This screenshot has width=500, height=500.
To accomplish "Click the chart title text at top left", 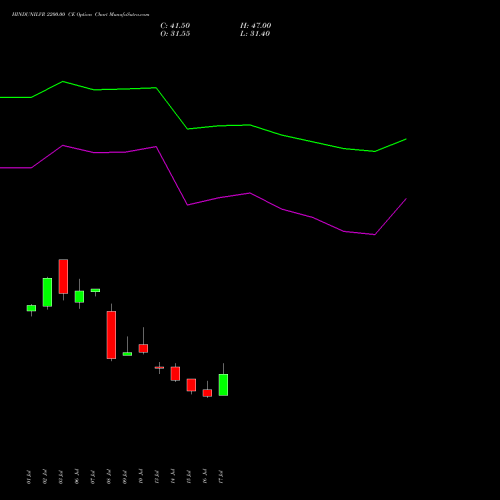I will [x=80, y=15].
